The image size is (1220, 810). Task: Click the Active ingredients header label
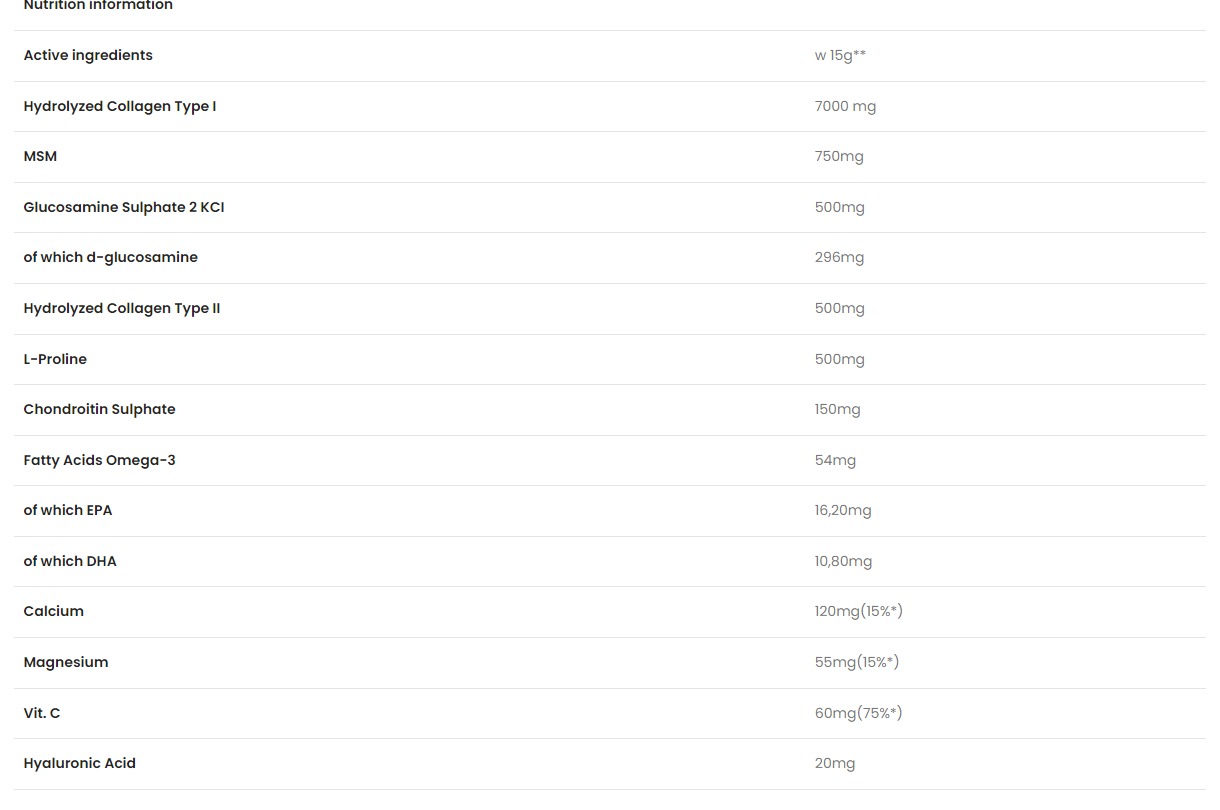88,55
